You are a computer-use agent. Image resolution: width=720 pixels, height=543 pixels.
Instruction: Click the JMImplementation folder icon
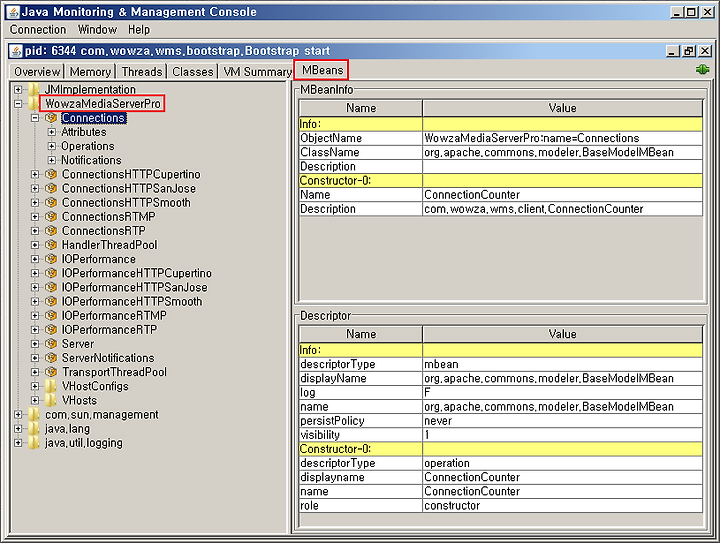click(34, 90)
